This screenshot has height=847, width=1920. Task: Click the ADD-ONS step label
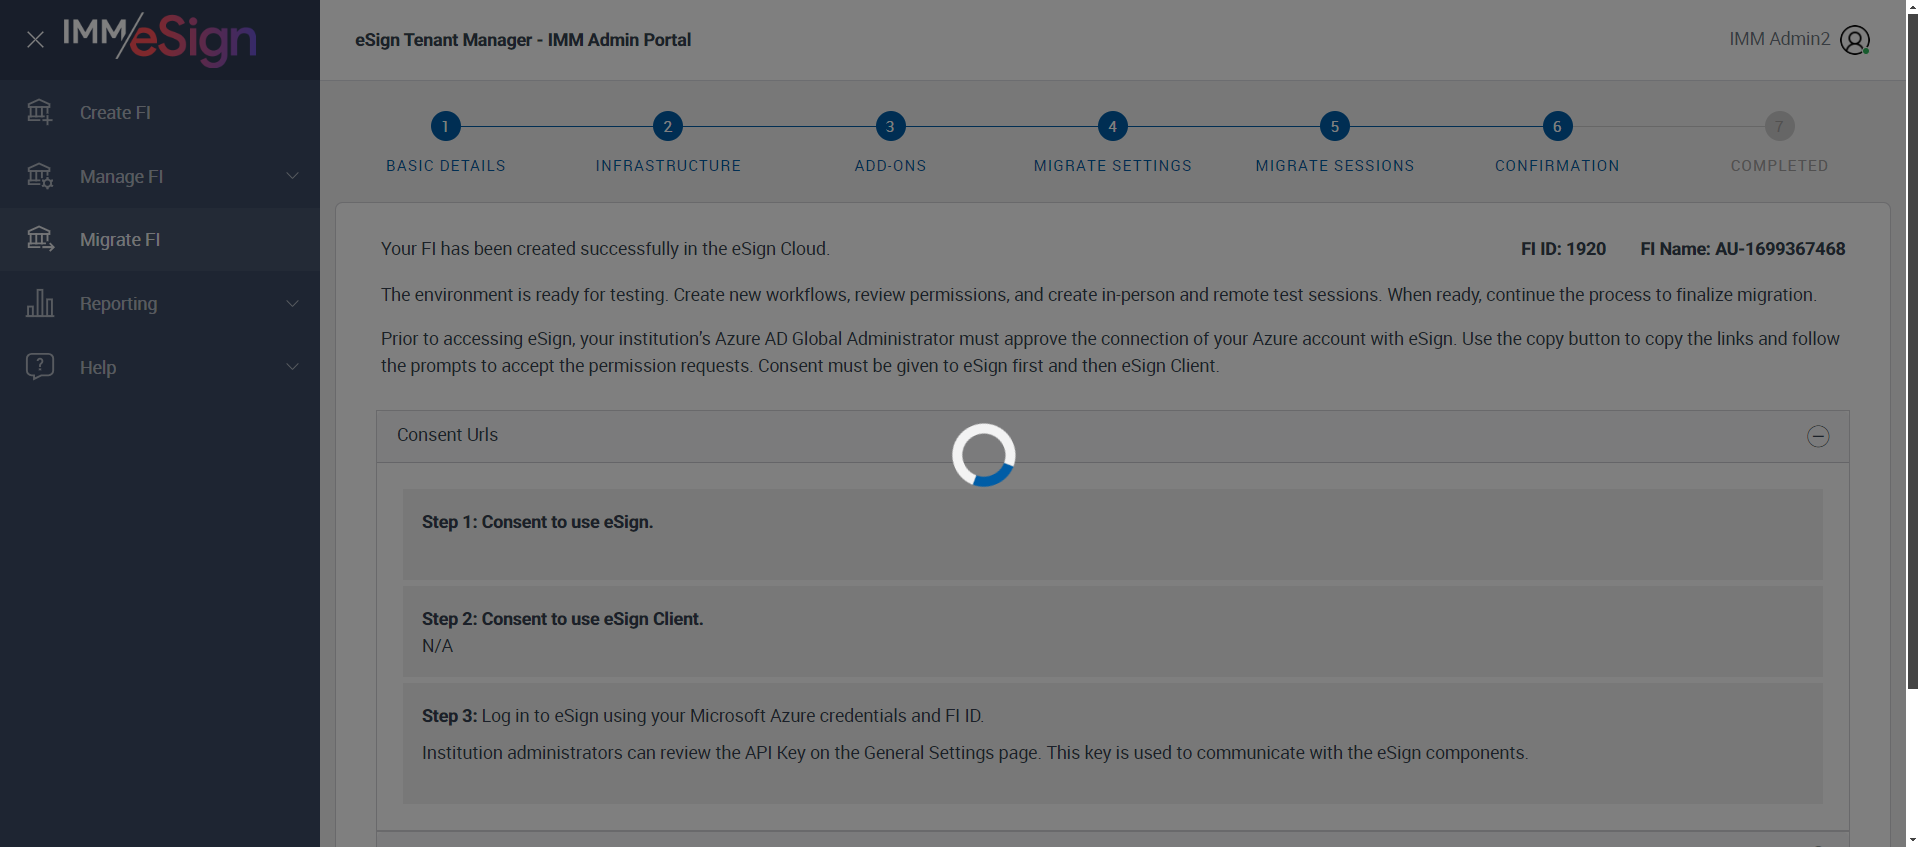coord(890,166)
